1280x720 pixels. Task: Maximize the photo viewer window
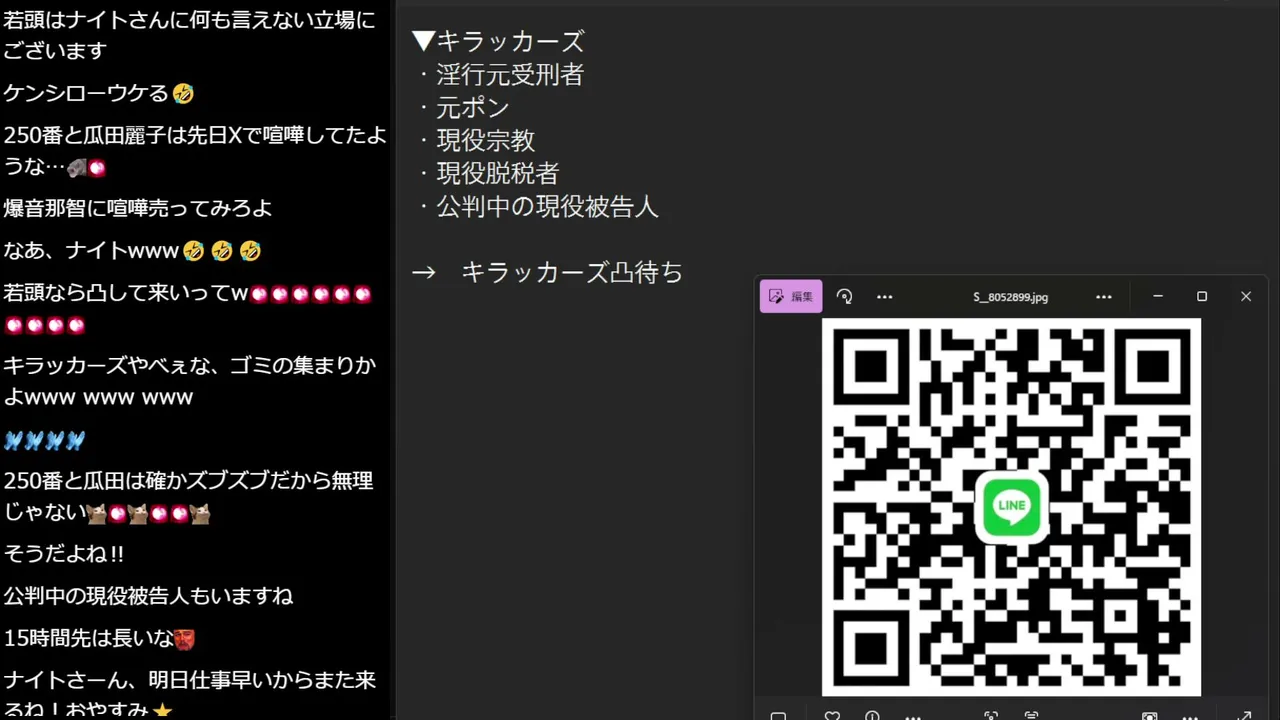click(1202, 296)
